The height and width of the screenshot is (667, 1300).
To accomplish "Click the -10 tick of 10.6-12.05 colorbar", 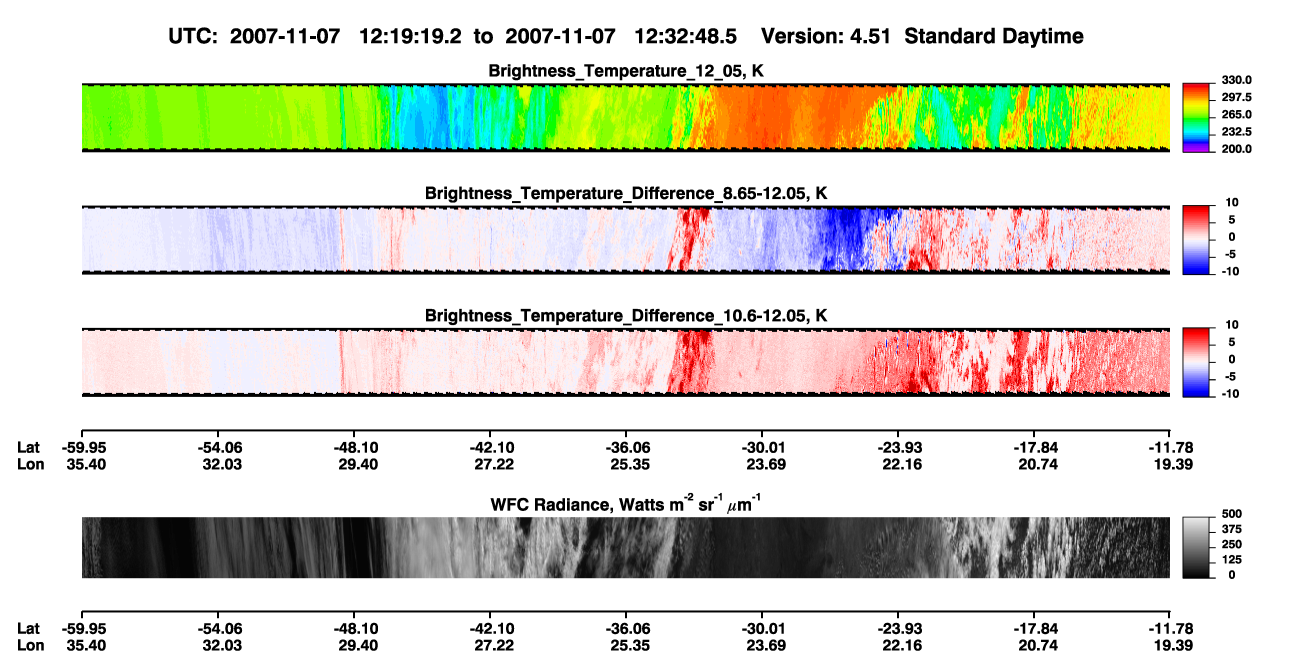I will [1233, 393].
